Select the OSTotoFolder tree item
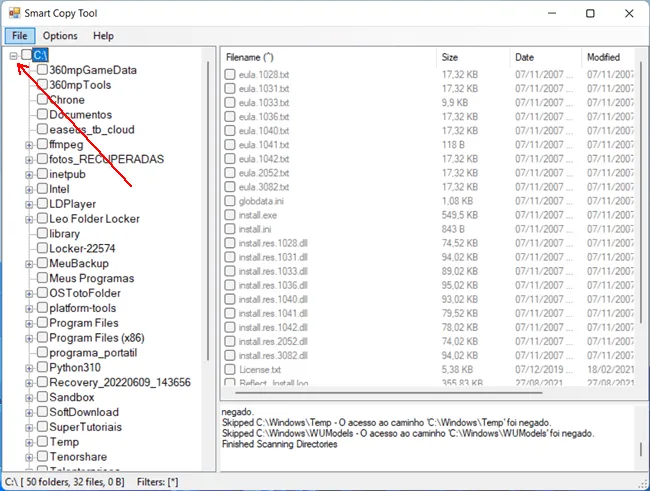The width and height of the screenshot is (650, 491). 85,293
